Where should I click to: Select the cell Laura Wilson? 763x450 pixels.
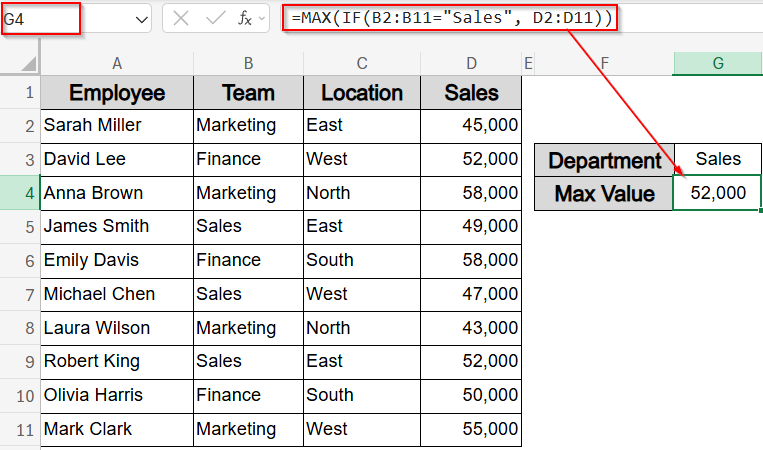click(x=117, y=328)
